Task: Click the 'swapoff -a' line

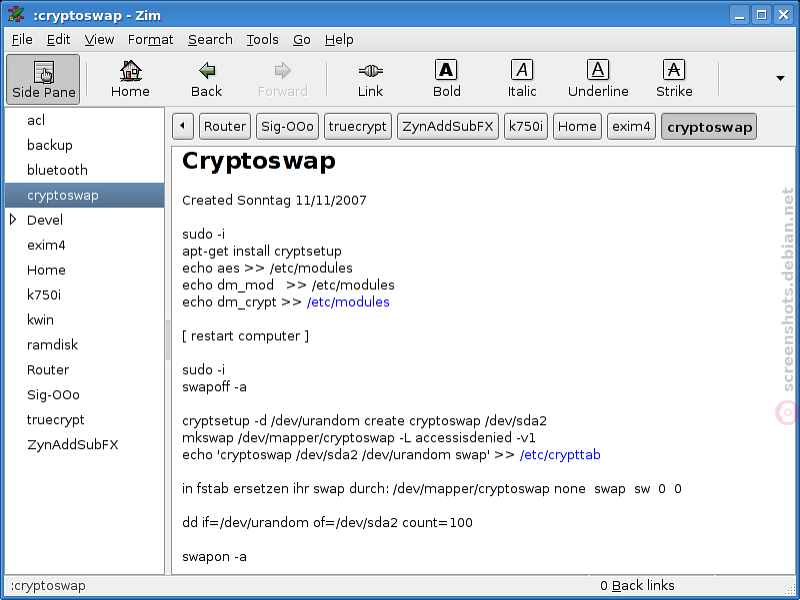Action: [x=214, y=387]
